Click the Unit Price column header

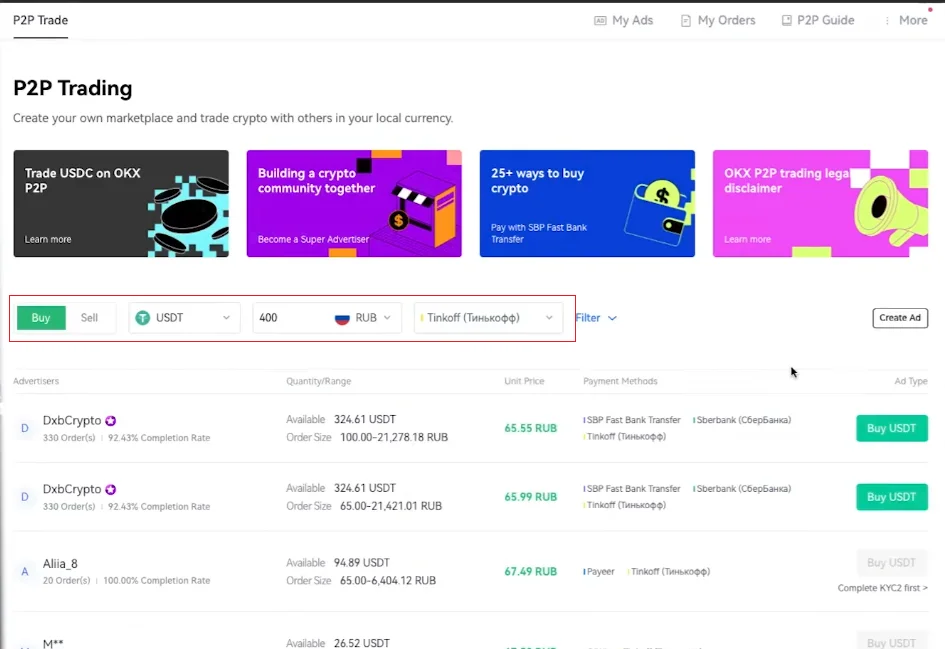pyautogui.click(x=524, y=381)
